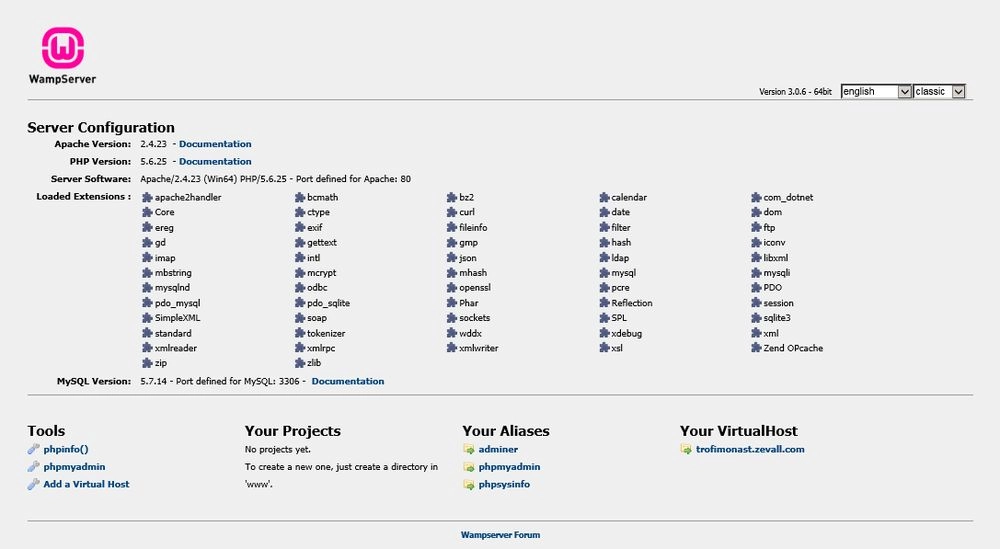Click the fileinfo extension name
1000x549 pixels.
coord(473,228)
